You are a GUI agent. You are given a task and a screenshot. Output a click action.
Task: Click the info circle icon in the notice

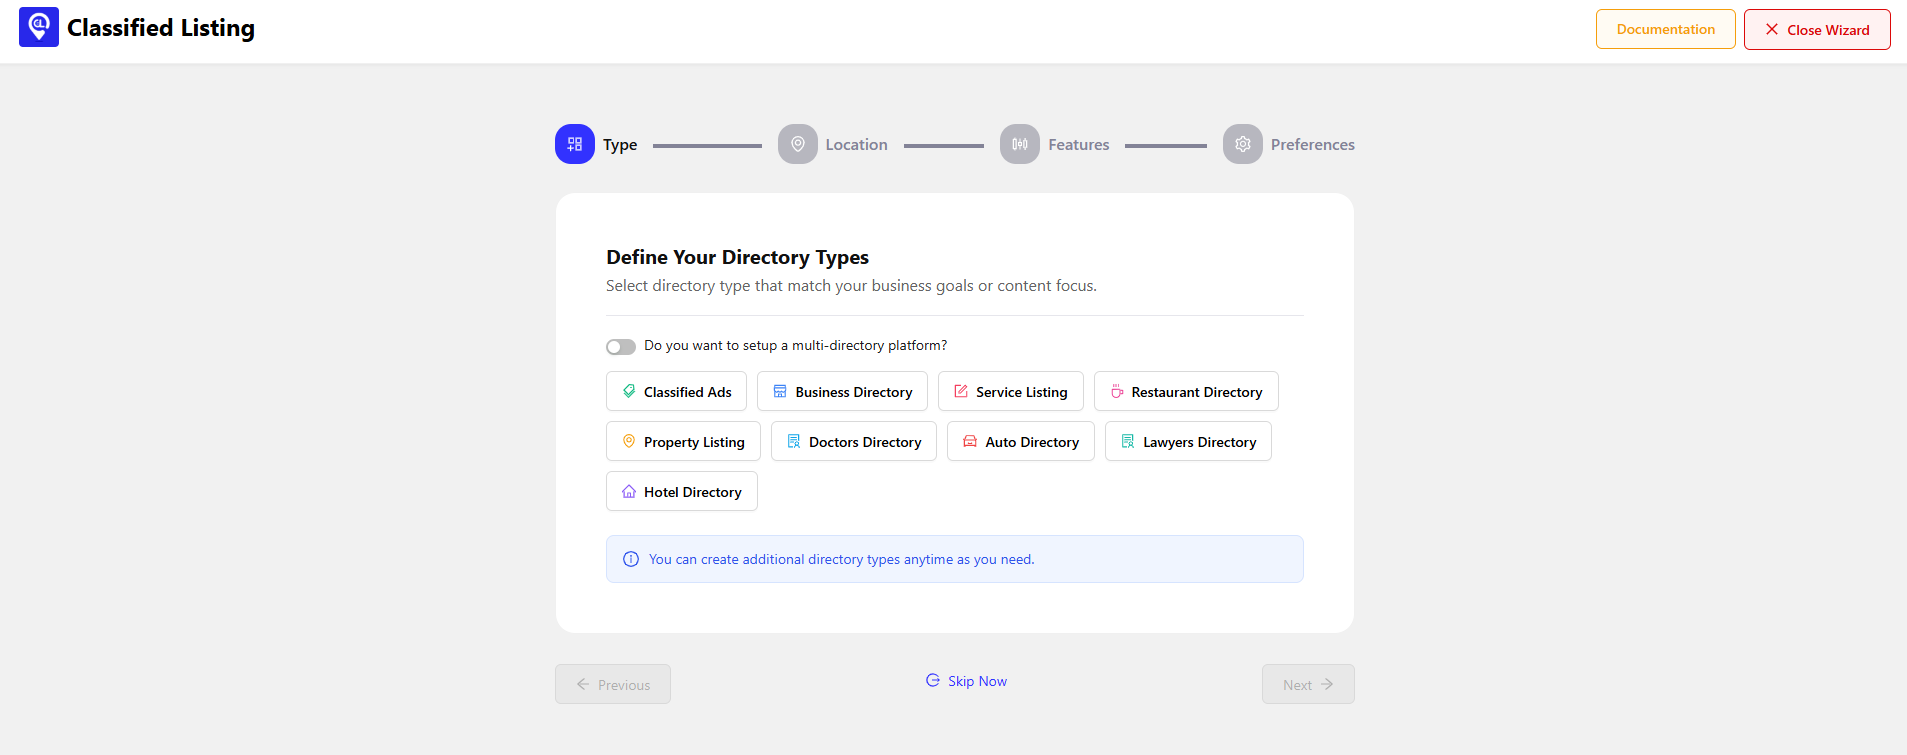point(631,559)
